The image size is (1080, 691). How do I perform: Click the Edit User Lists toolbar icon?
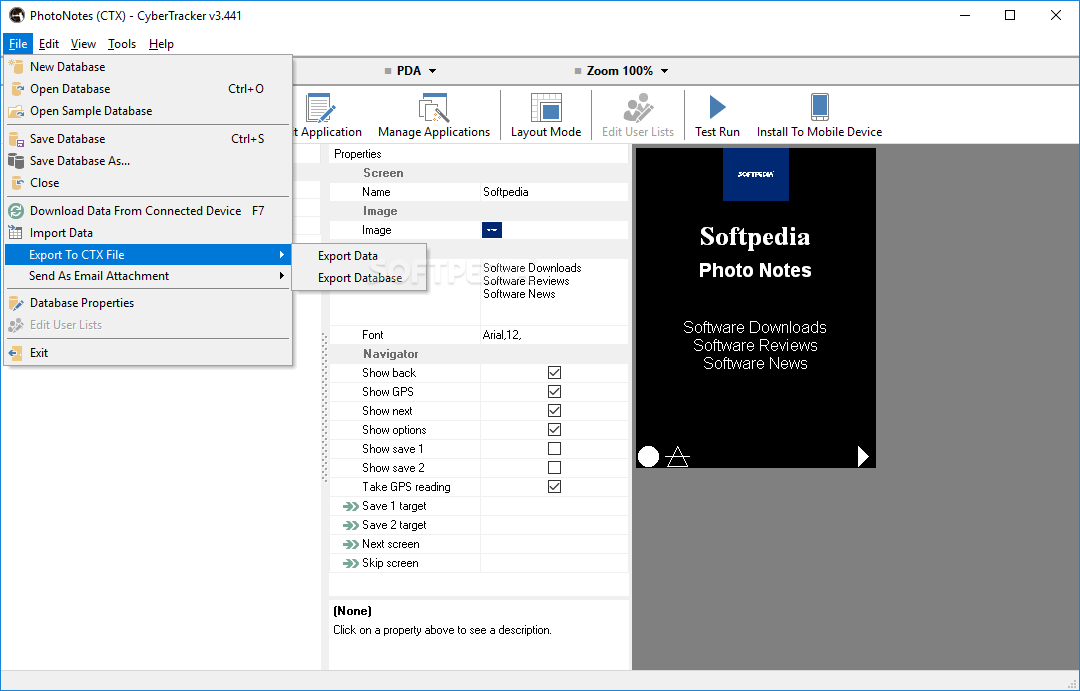click(638, 108)
